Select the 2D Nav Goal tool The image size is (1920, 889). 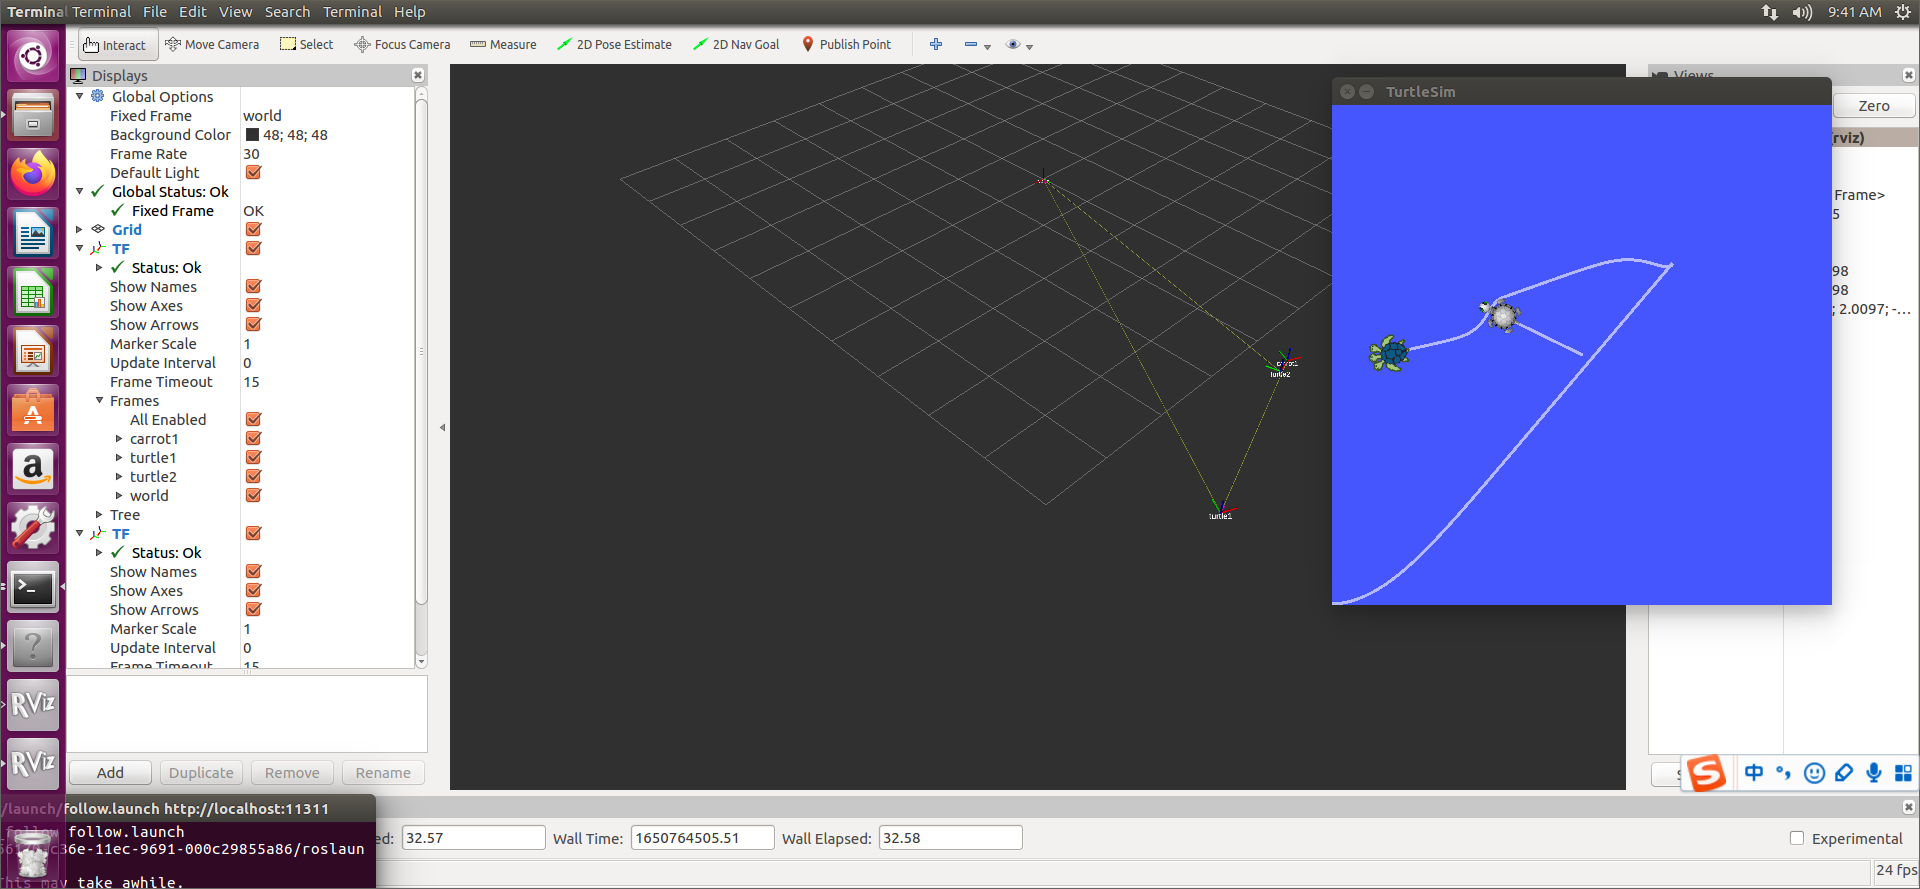coord(736,45)
